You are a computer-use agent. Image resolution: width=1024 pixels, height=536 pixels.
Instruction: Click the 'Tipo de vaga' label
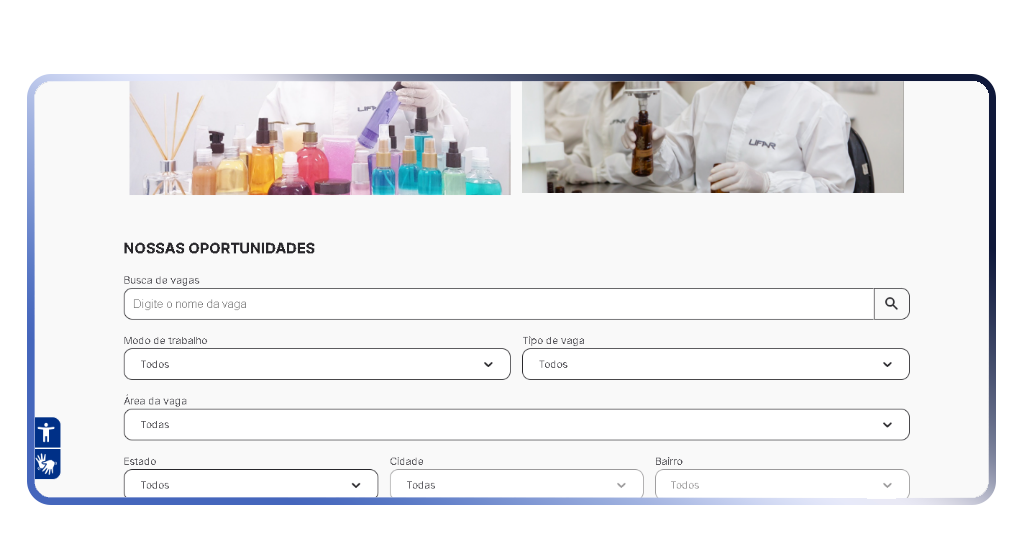(553, 341)
